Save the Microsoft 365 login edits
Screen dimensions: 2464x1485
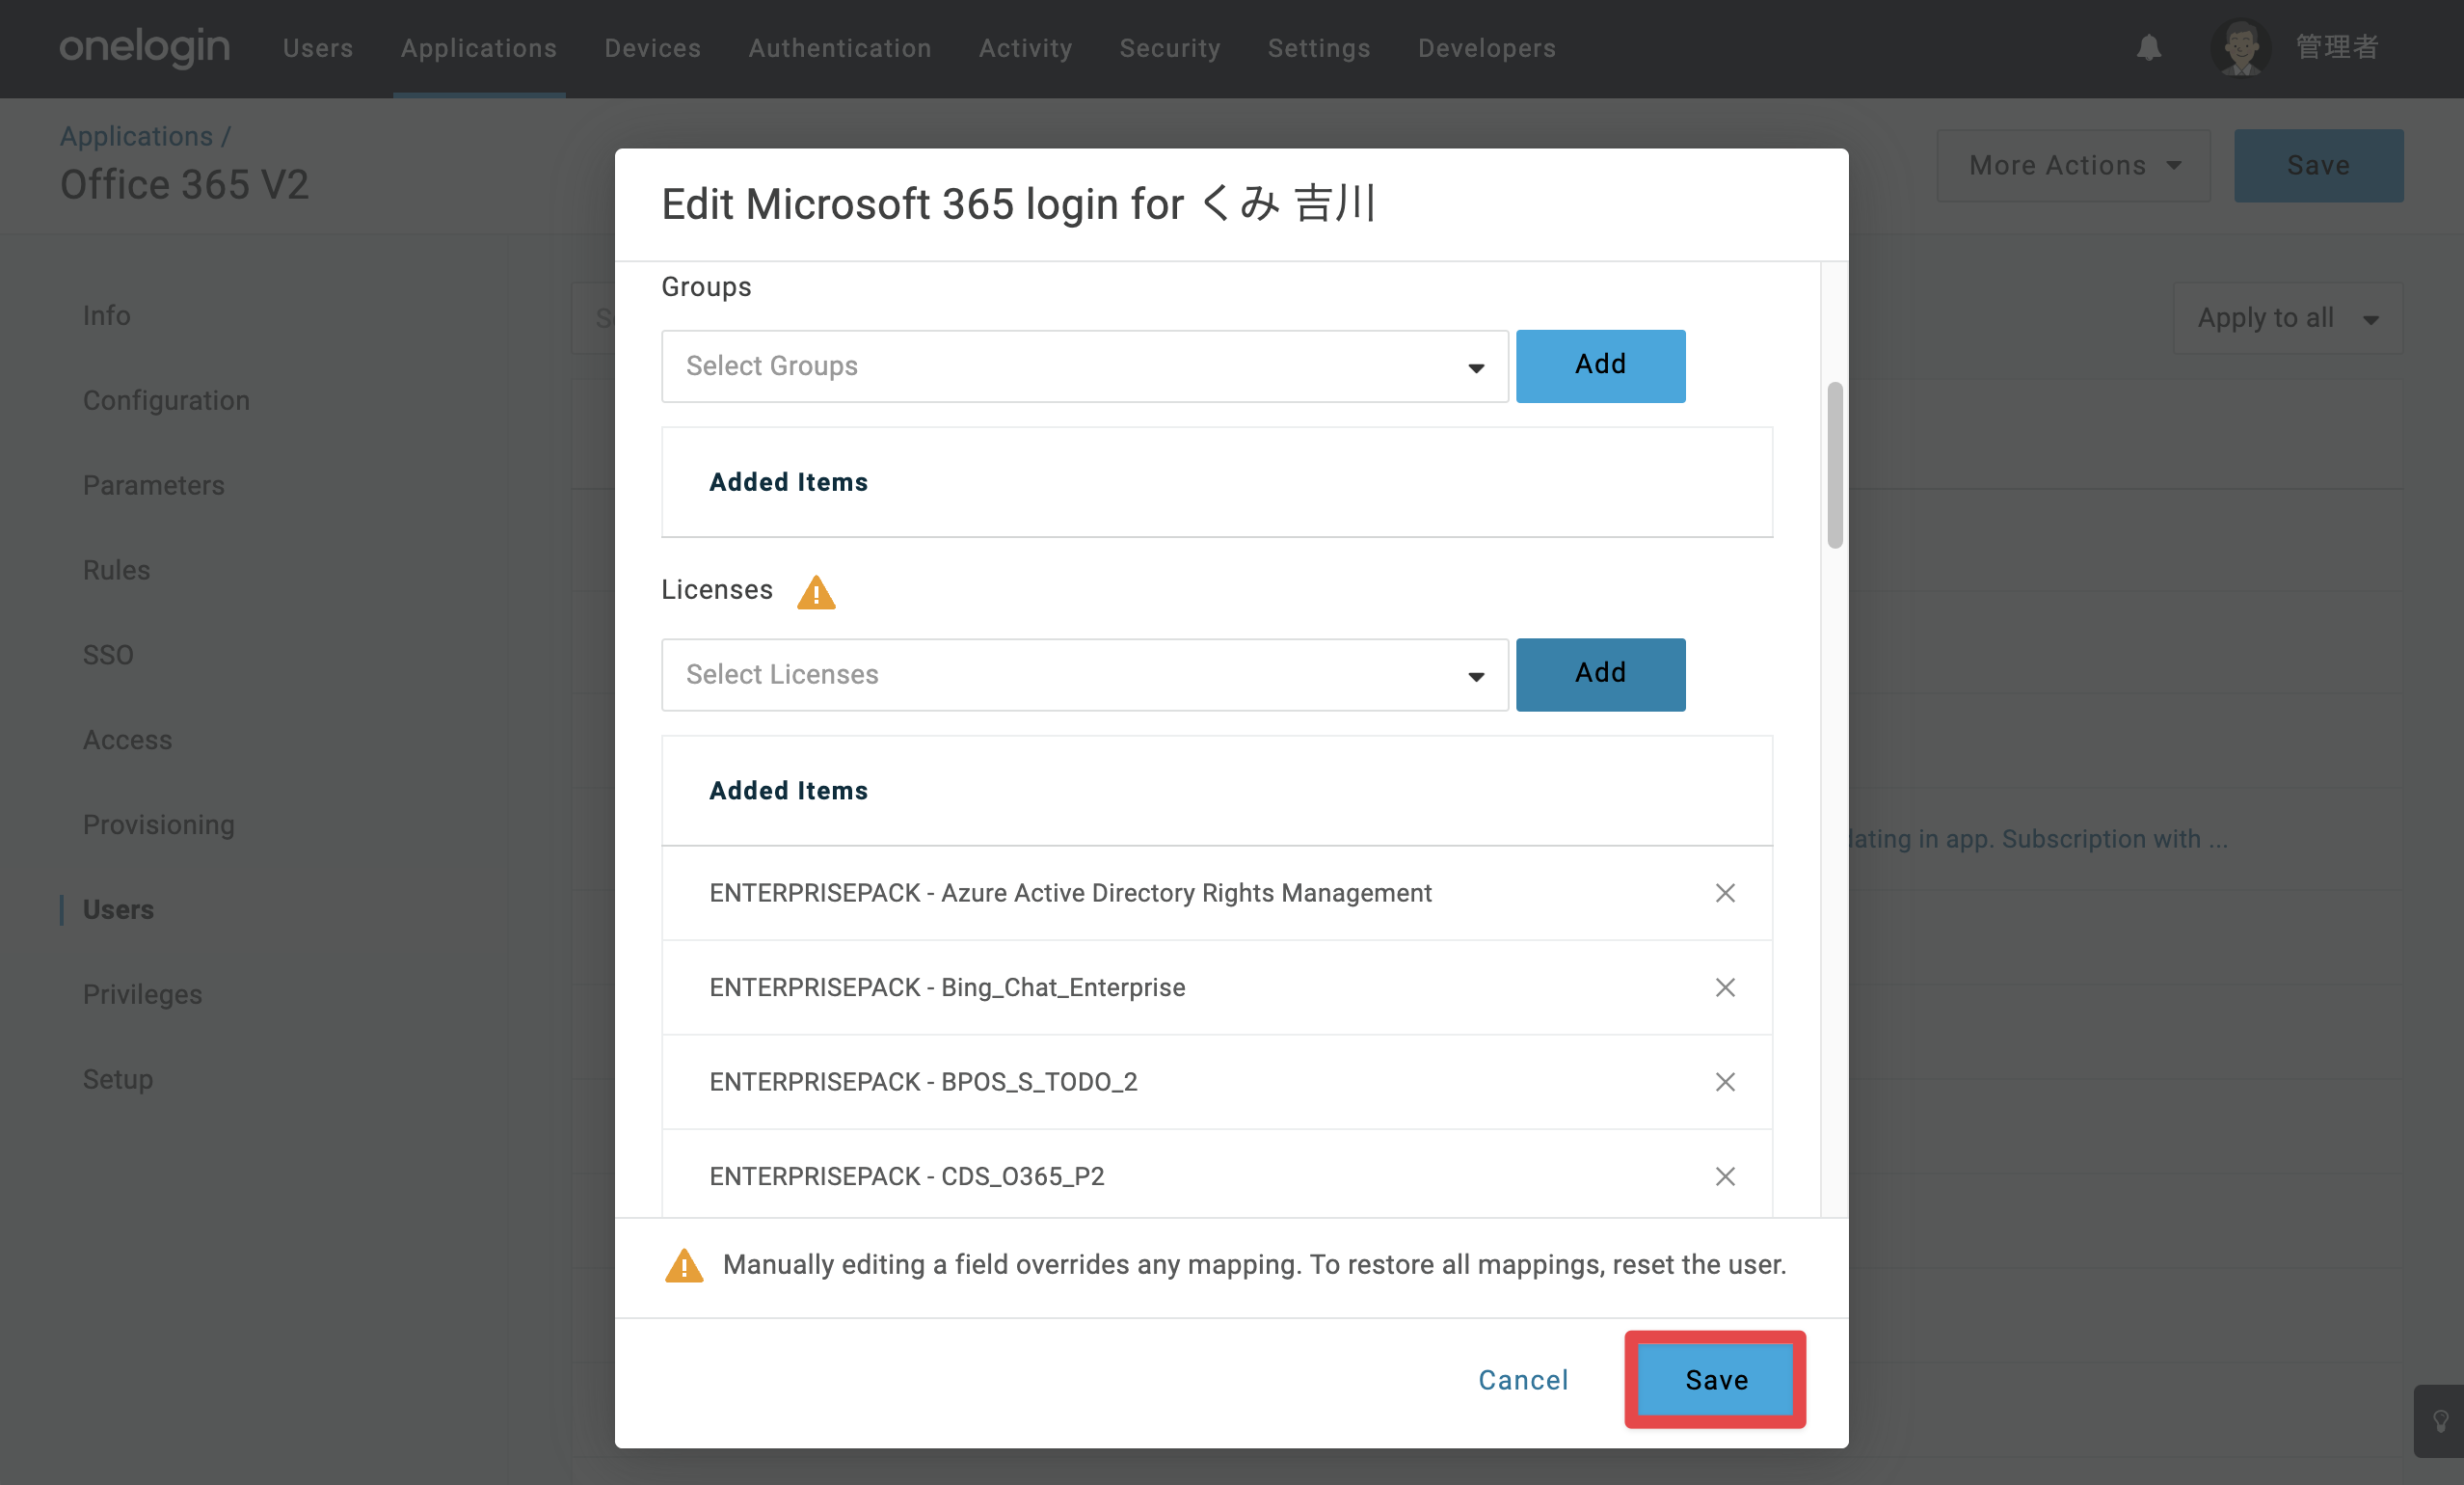(1715, 1380)
